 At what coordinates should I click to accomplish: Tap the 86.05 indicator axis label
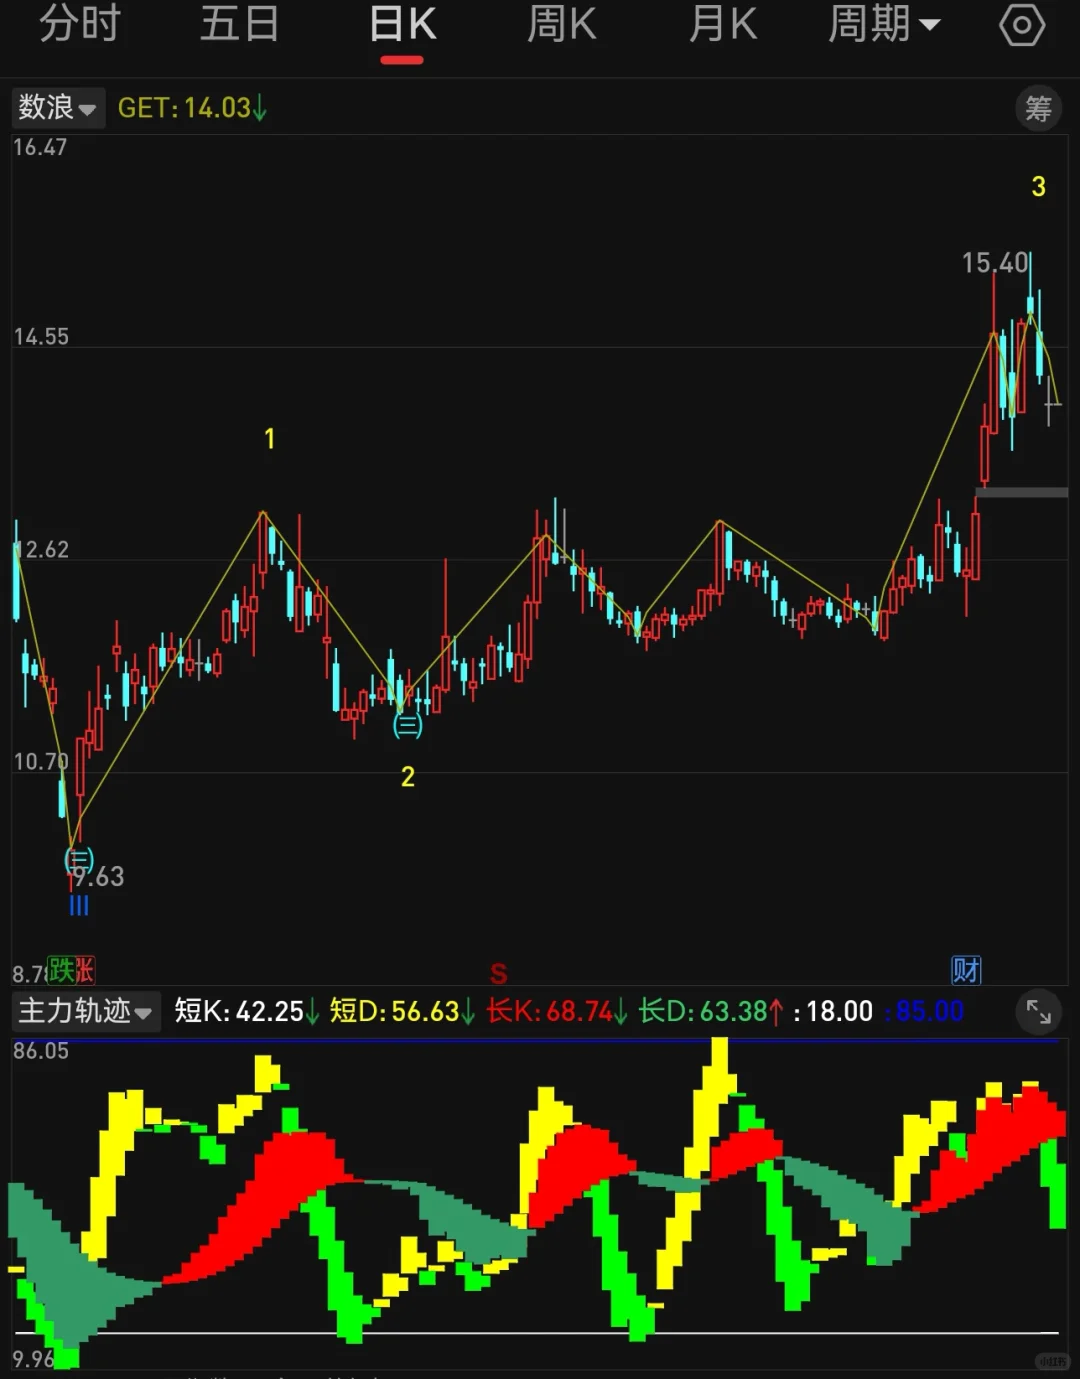pyautogui.click(x=41, y=1050)
